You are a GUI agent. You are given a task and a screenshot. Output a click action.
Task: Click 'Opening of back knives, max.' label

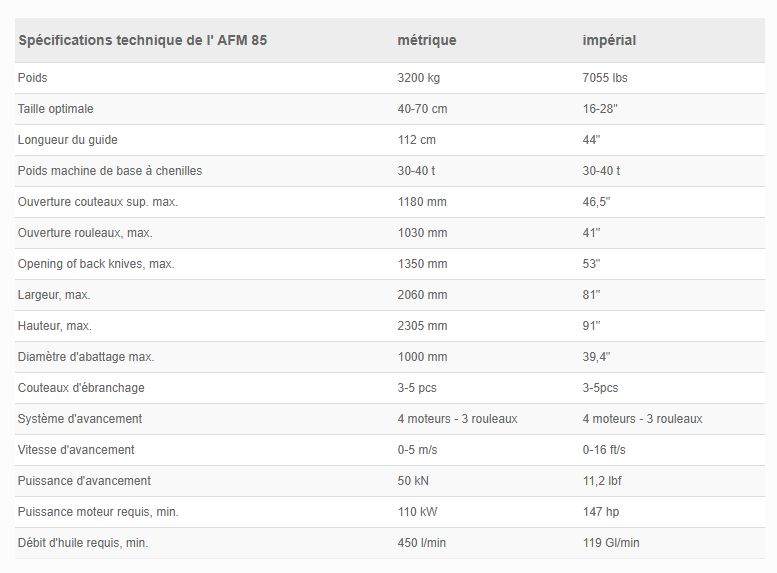pyautogui.click(x=96, y=264)
